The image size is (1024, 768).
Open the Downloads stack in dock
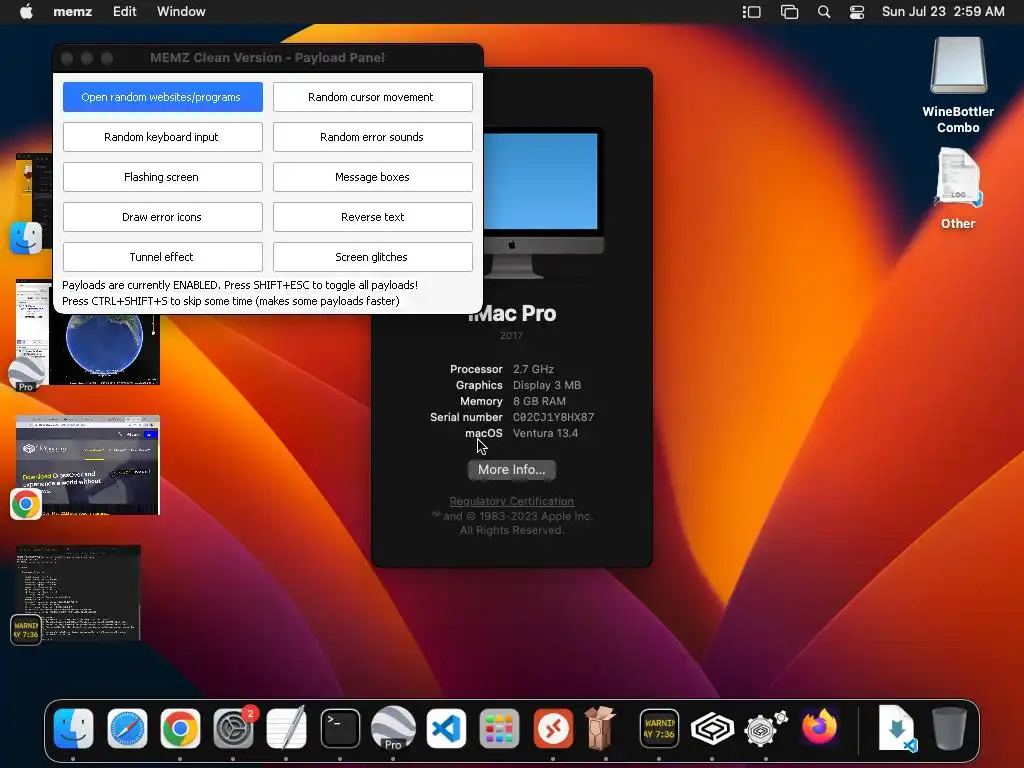[x=897, y=728]
